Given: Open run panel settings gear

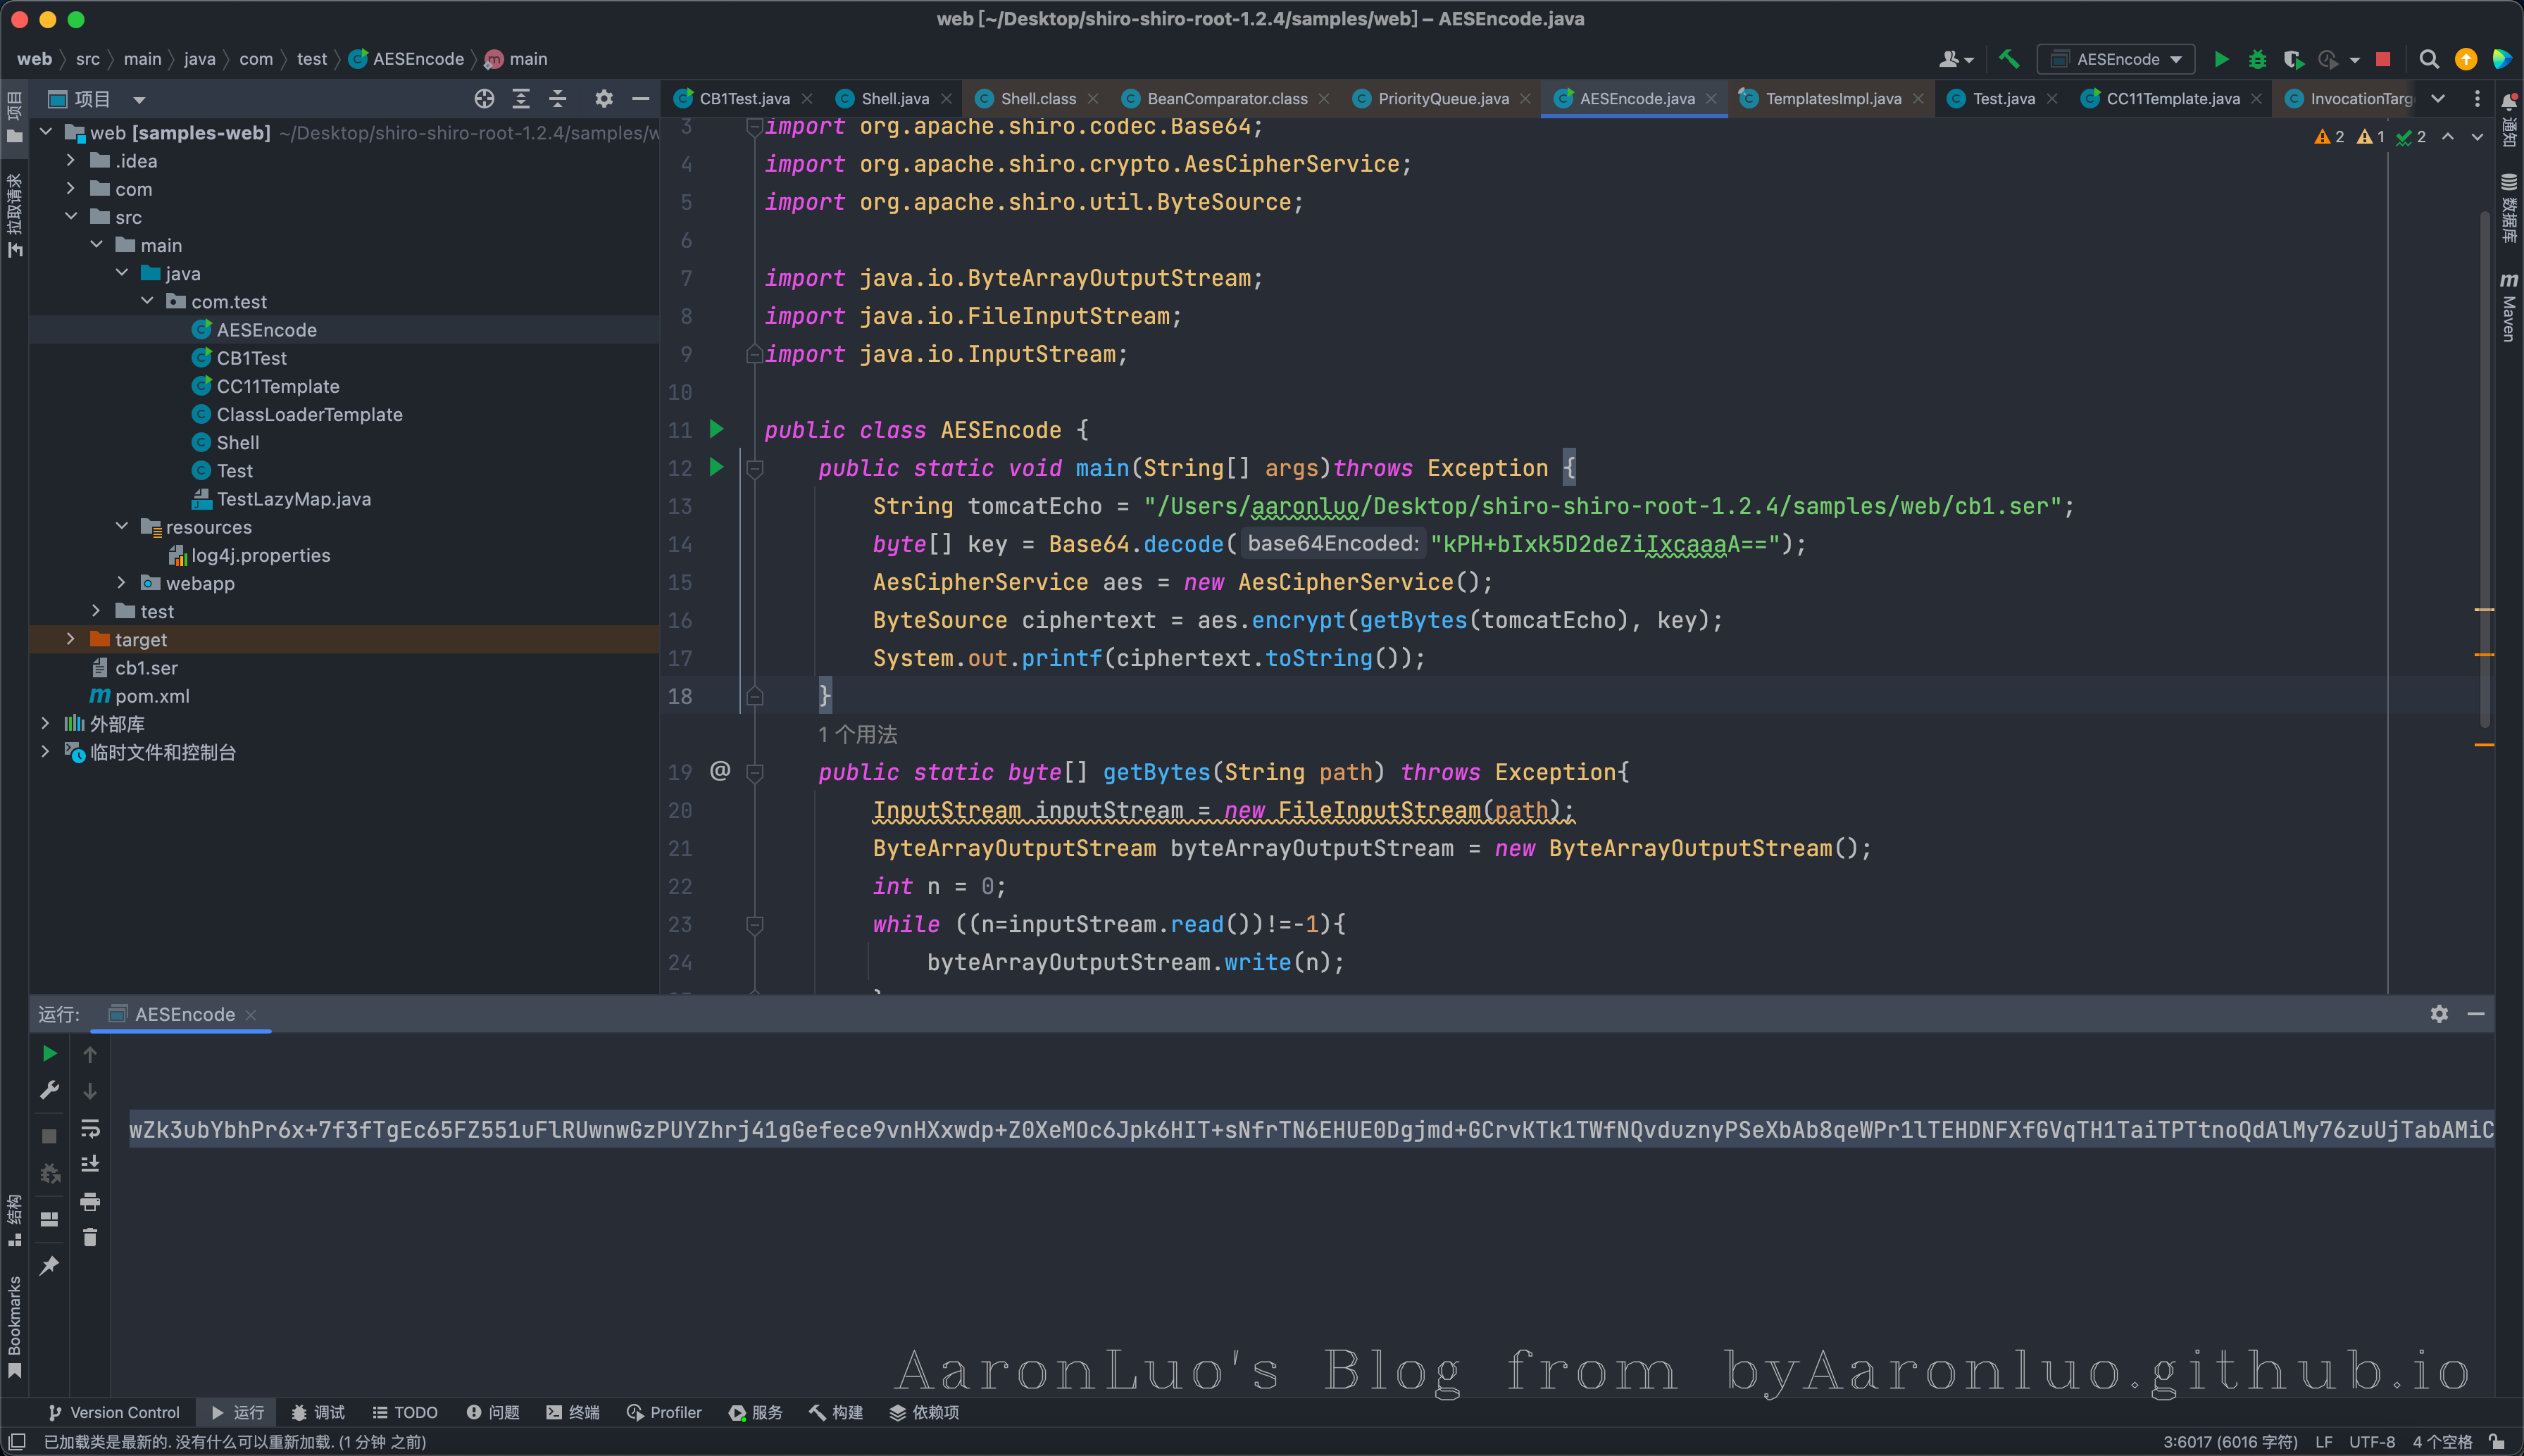Looking at the screenshot, I should point(2439,1014).
